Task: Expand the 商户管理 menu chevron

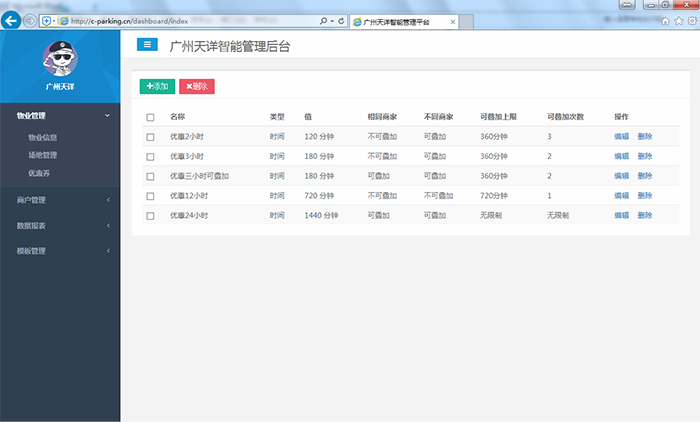Action: pos(108,200)
